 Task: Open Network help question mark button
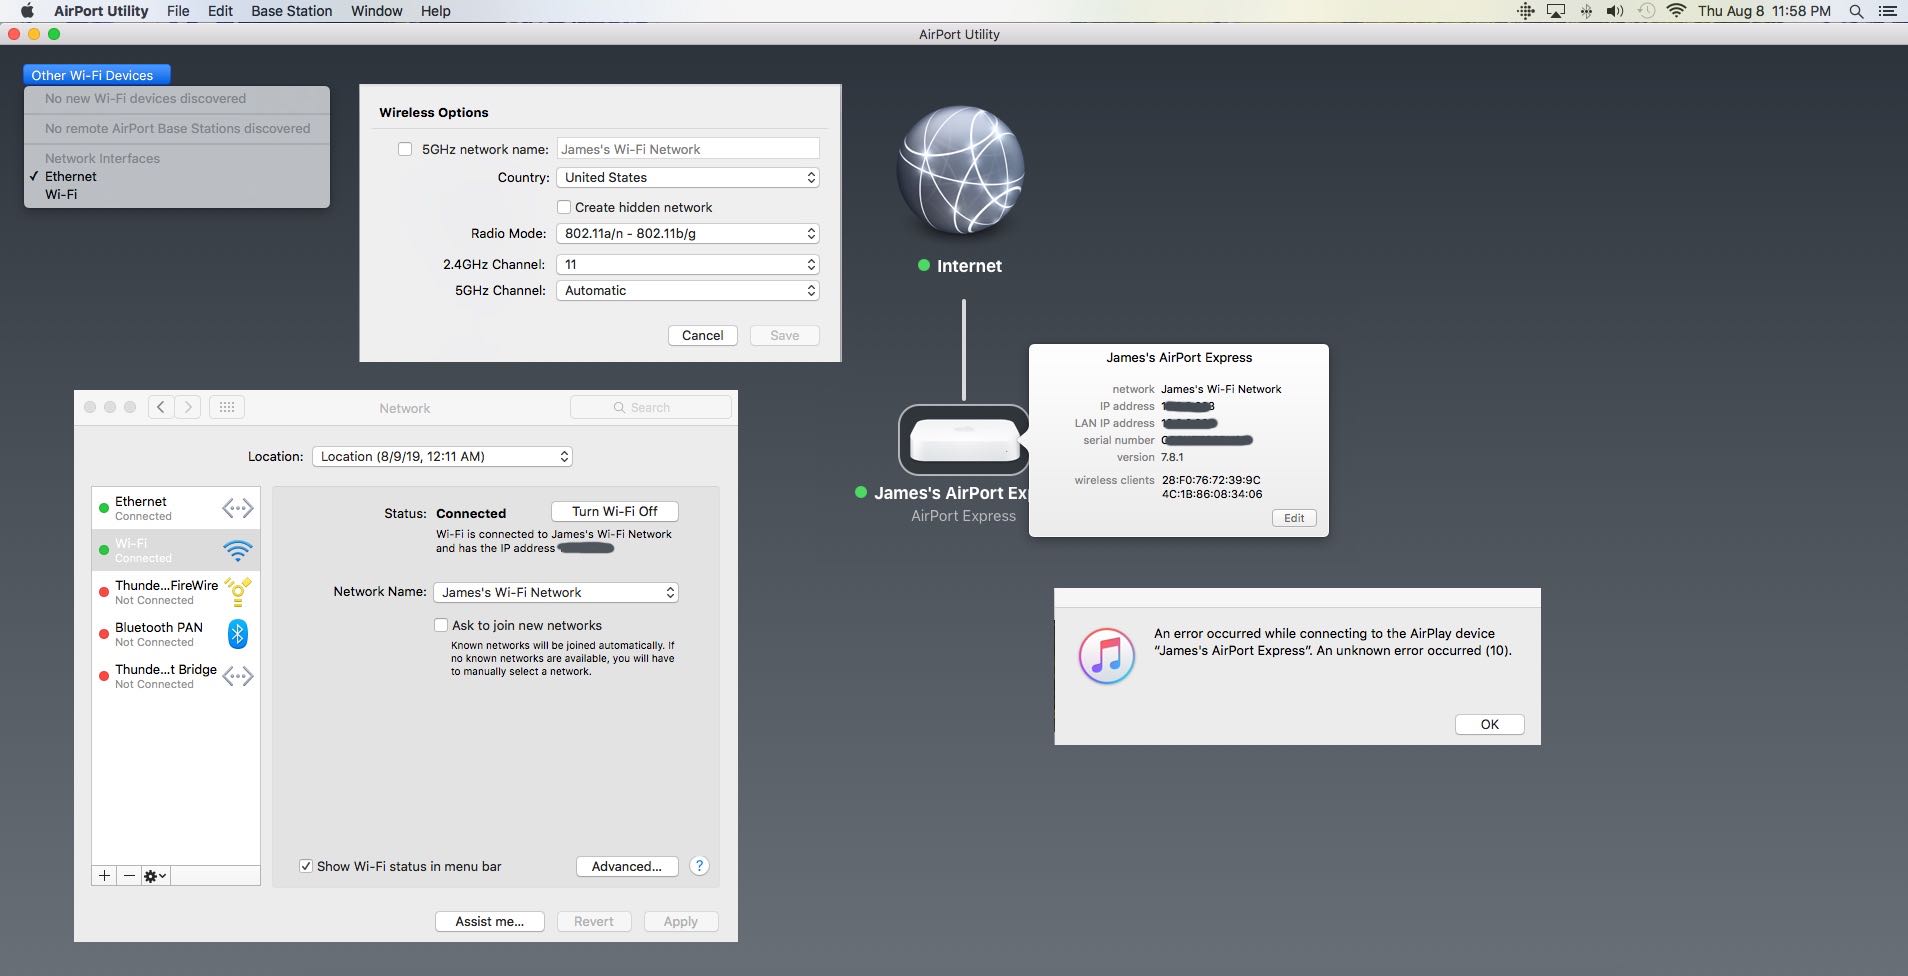tap(699, 866)
